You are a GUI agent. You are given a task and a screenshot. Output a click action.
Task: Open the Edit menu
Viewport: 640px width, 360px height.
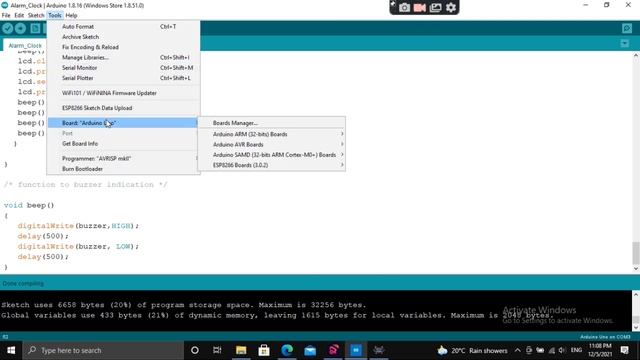(19, 15)
